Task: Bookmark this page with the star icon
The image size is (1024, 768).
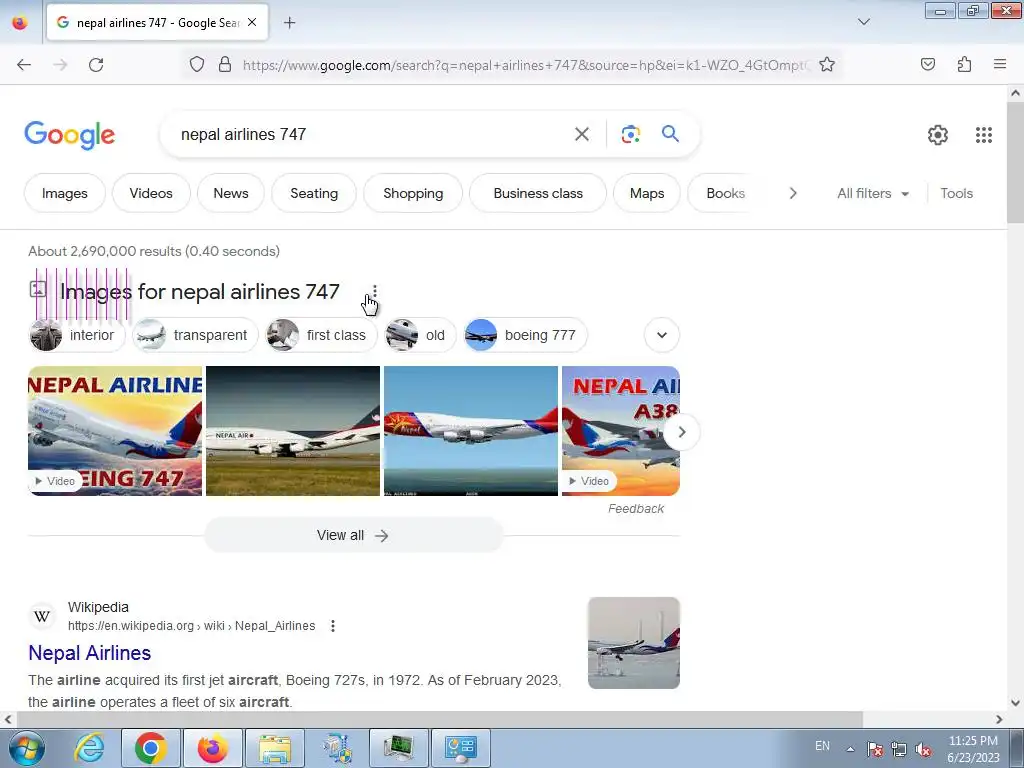Action: pyautogui.click(x=827, y=65)
